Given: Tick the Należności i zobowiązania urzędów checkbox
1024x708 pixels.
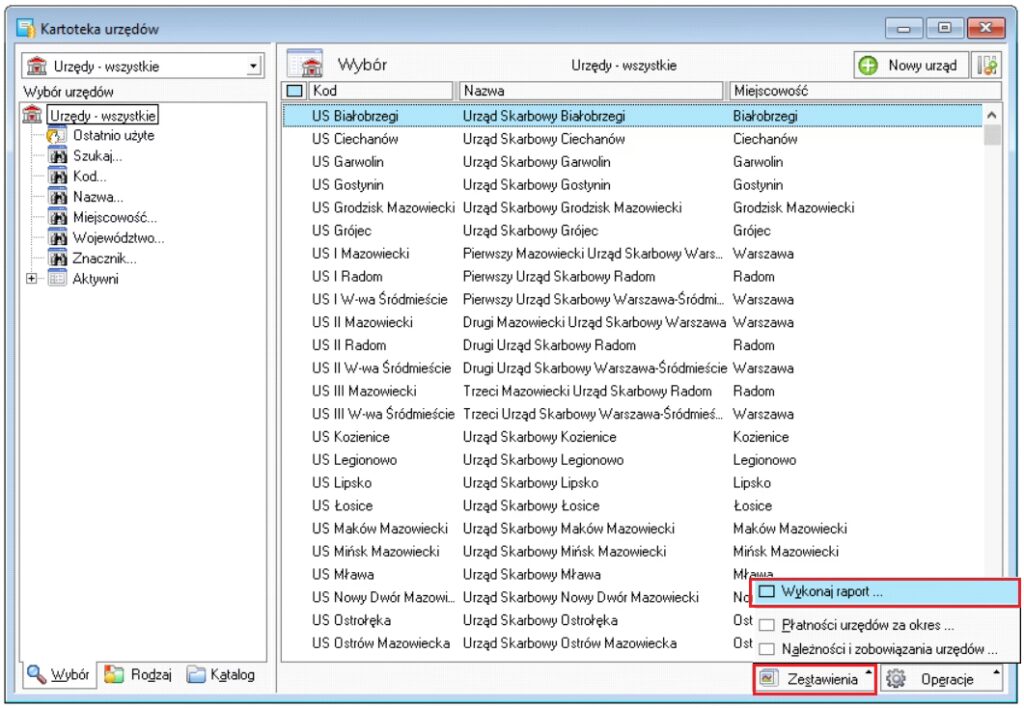Looking at the screenshot, I should click(x=767, y=650).
